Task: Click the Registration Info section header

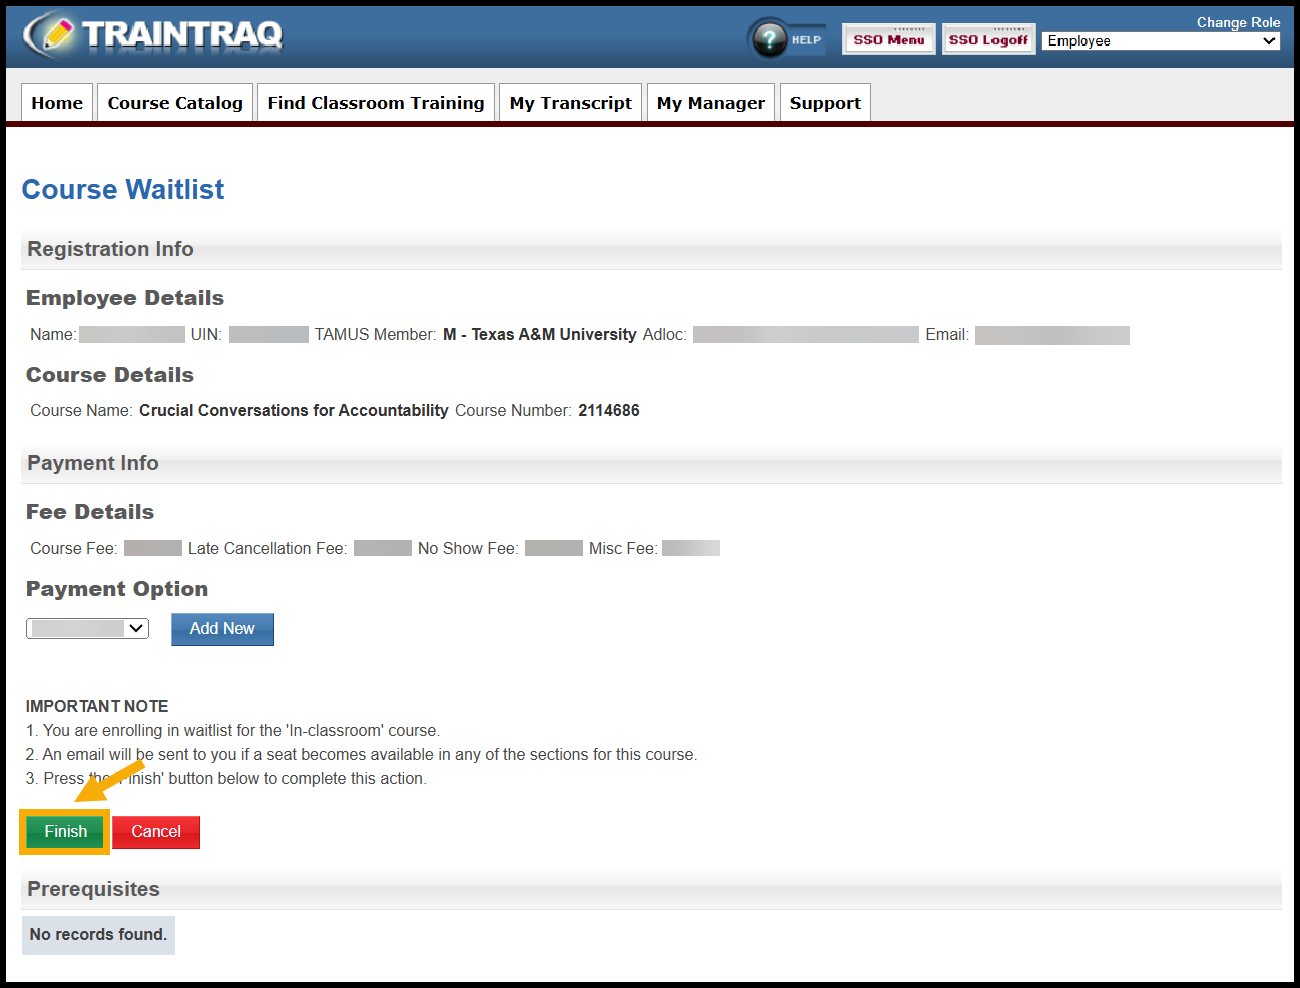Action: (110, 249)
